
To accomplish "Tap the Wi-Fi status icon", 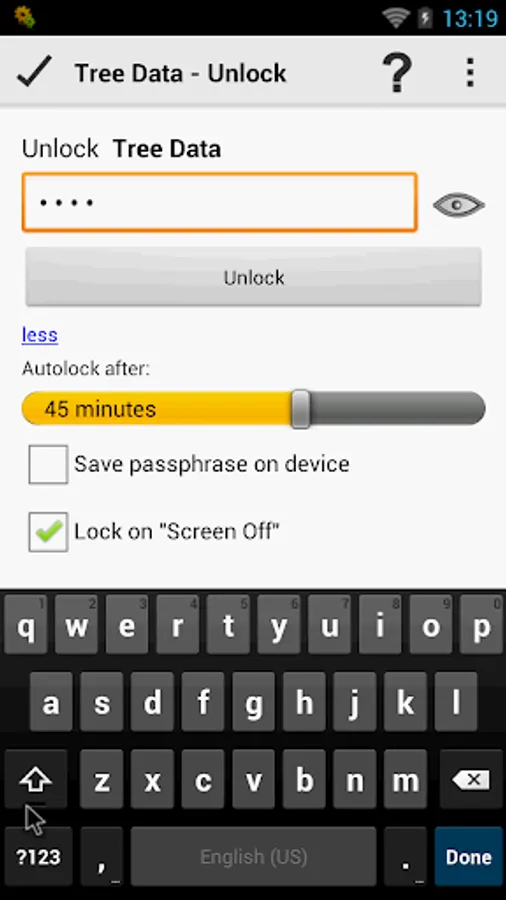I will tap(396, 18).
